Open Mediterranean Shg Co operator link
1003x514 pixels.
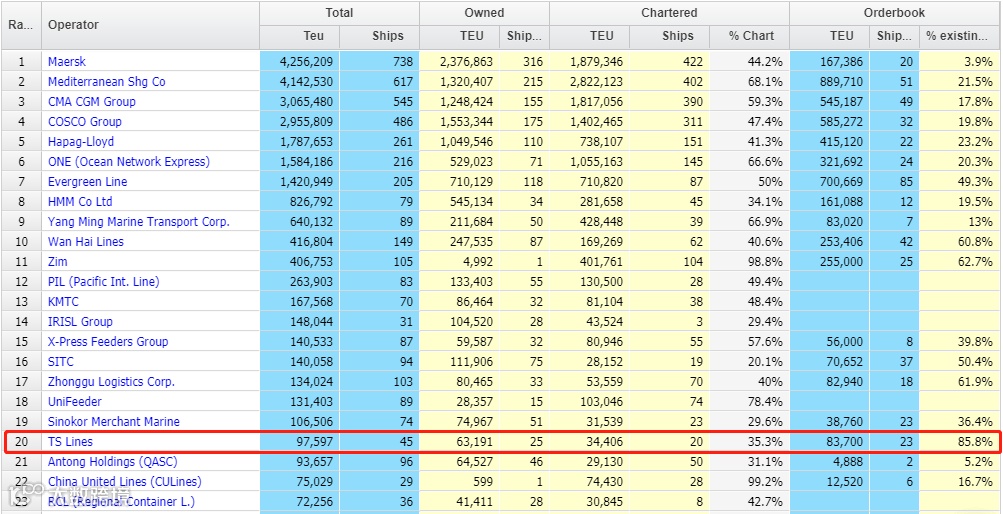tap(106, 82)
